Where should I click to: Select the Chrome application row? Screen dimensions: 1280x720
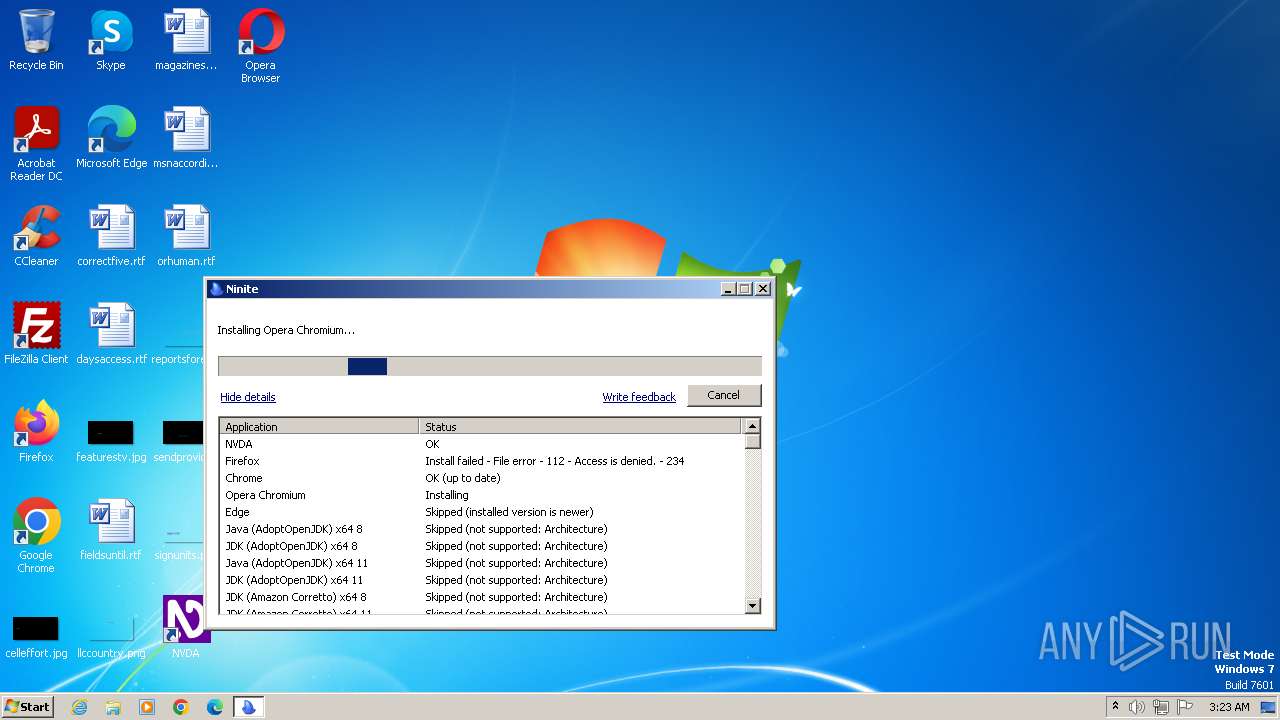tap(482, 478)
